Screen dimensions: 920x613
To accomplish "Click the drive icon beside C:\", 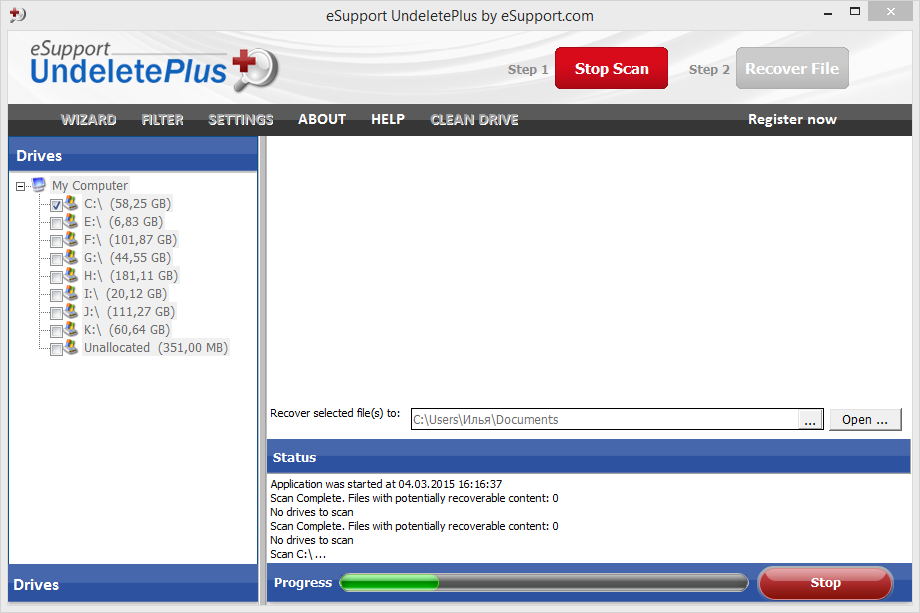I will point(72,203).
